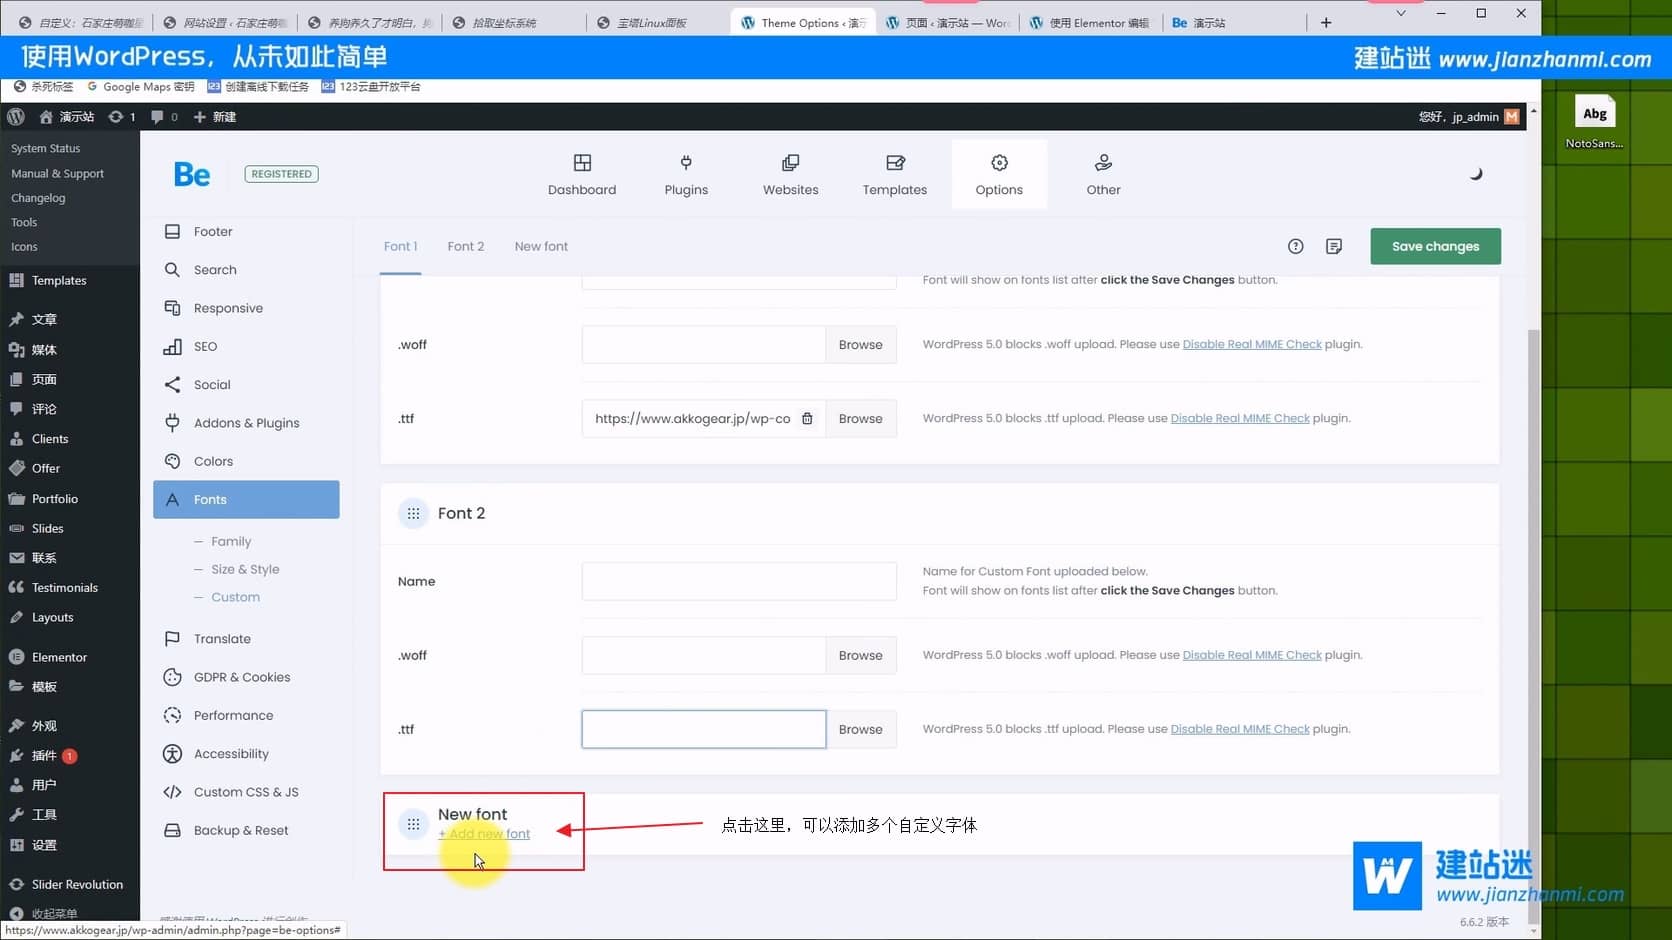Select Colors in the options sidebar
The width and height of the screenshot is (1672, 940).
[213, 461]
